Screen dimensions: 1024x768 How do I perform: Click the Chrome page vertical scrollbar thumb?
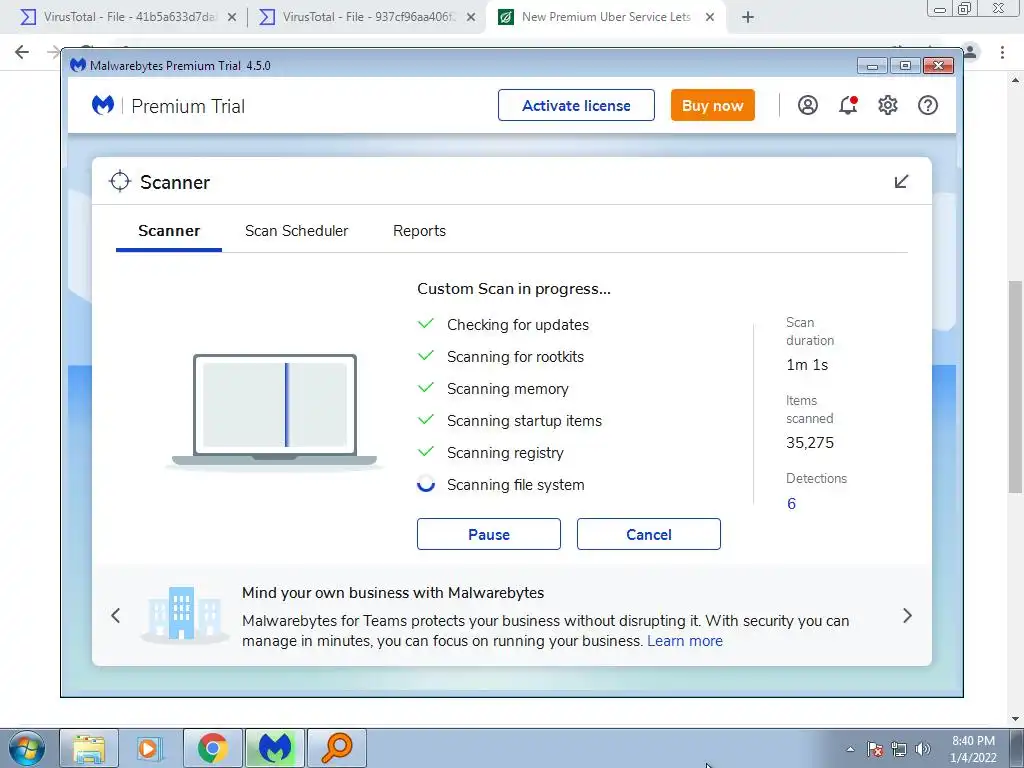click(x=1015, y=387)
